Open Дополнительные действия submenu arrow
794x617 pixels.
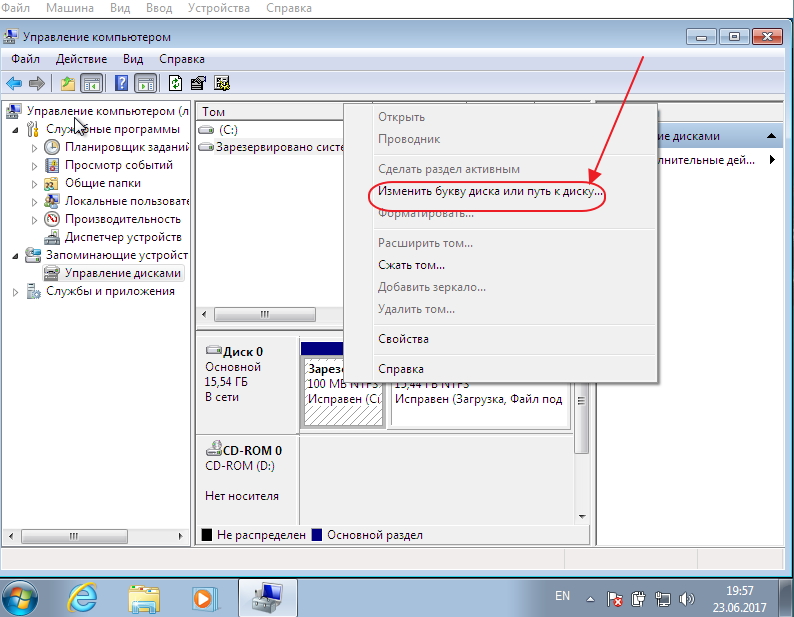click(772, 160)
